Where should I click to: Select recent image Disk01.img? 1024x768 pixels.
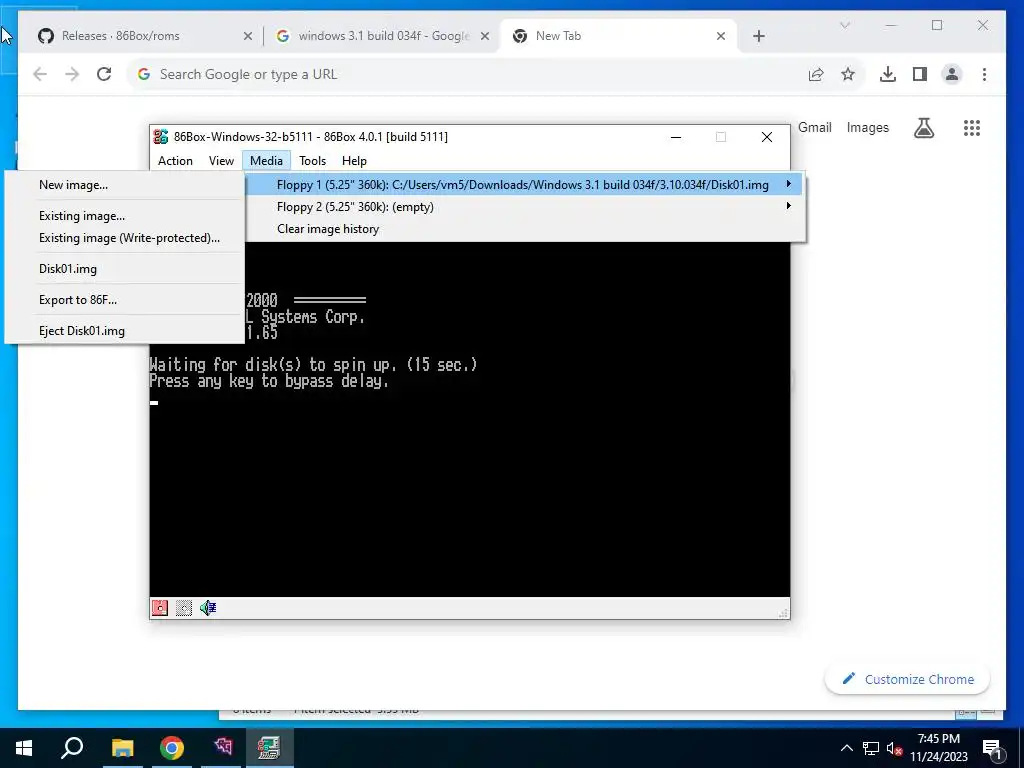pos(124,269)
